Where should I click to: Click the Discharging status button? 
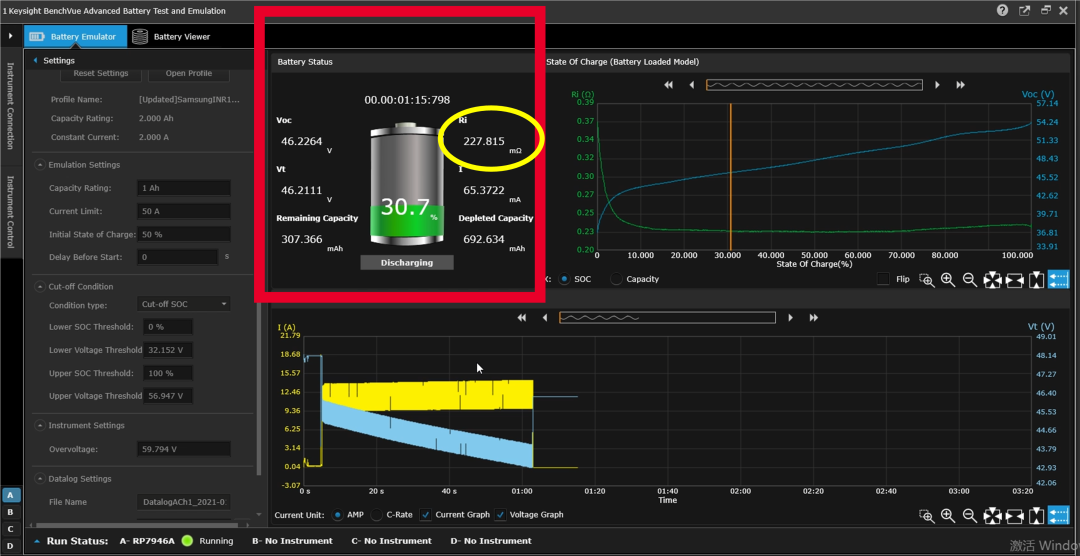pos(407,262)
